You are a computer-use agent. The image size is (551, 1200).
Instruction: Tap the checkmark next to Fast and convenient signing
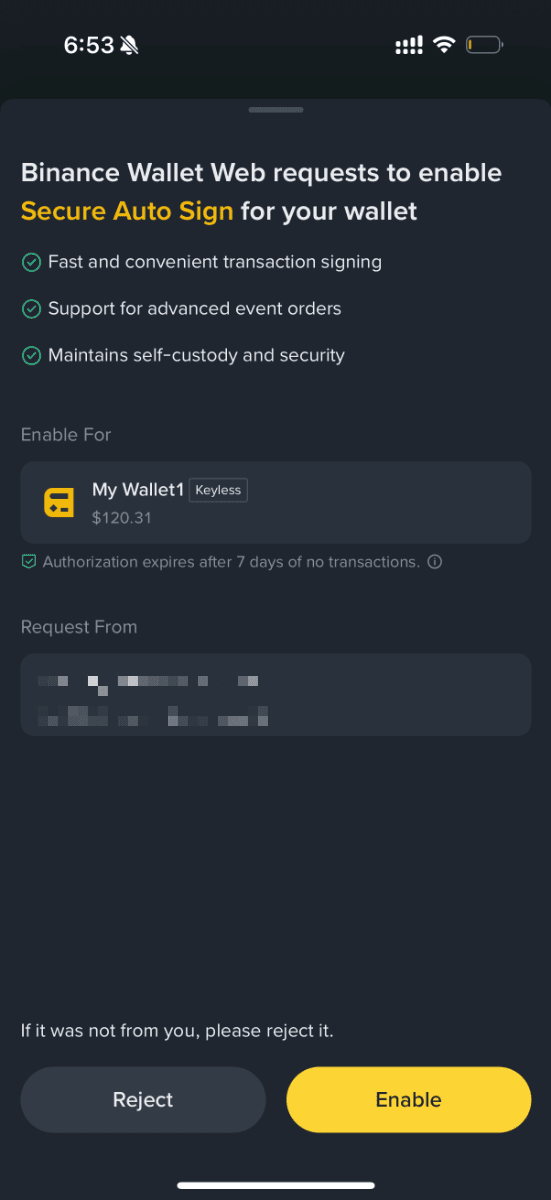tap(31, 262)
